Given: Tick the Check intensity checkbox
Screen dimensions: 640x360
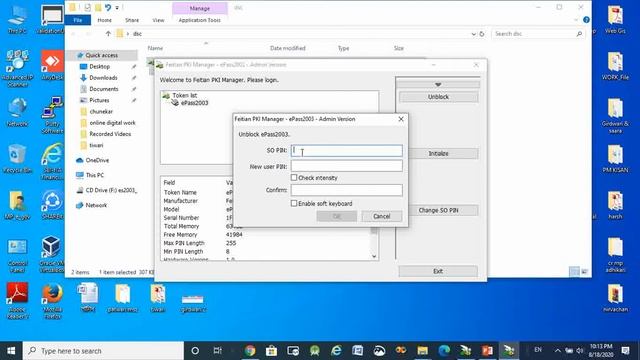Looking at the screenshot, I should tap(294, 178).
